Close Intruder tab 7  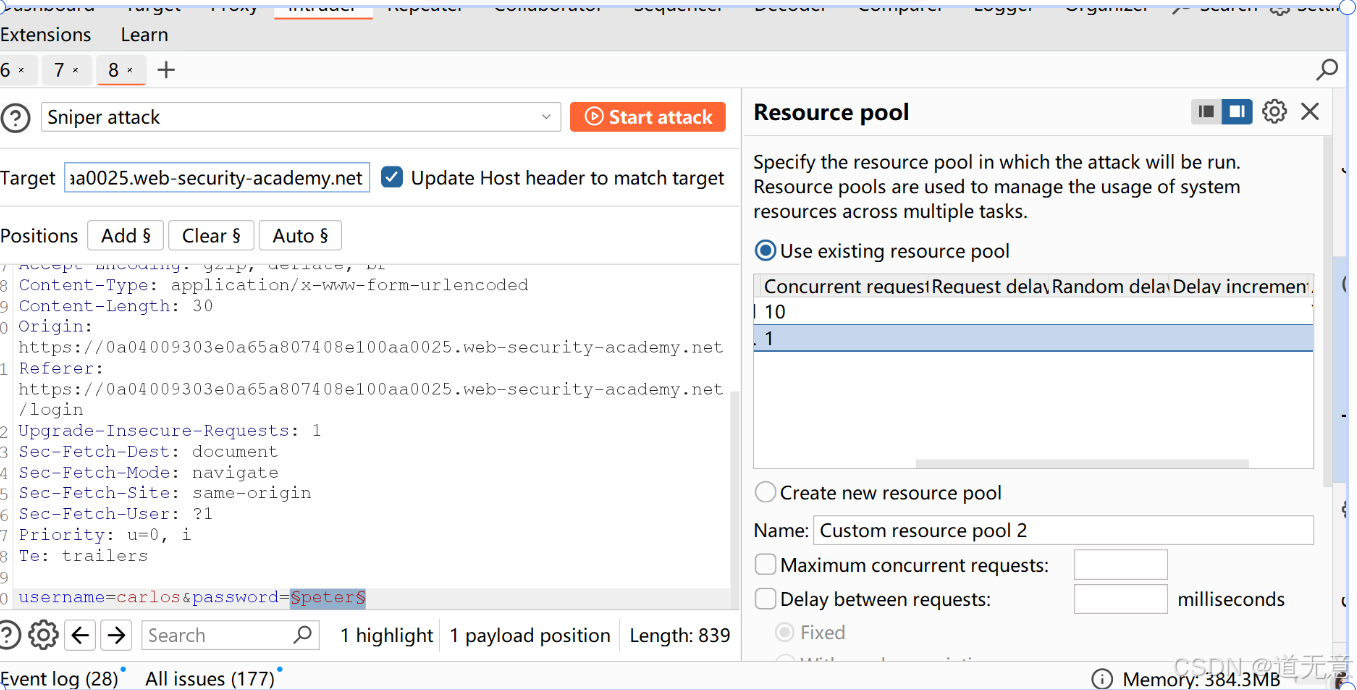[76, 71]
